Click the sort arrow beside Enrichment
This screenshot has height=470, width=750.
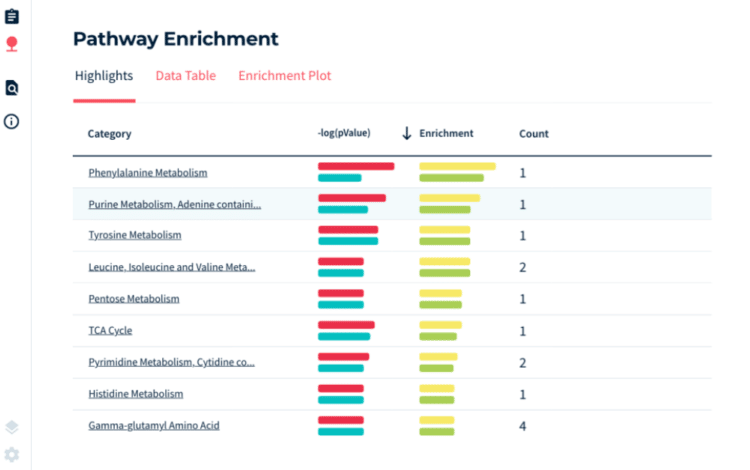pos(407,134)
